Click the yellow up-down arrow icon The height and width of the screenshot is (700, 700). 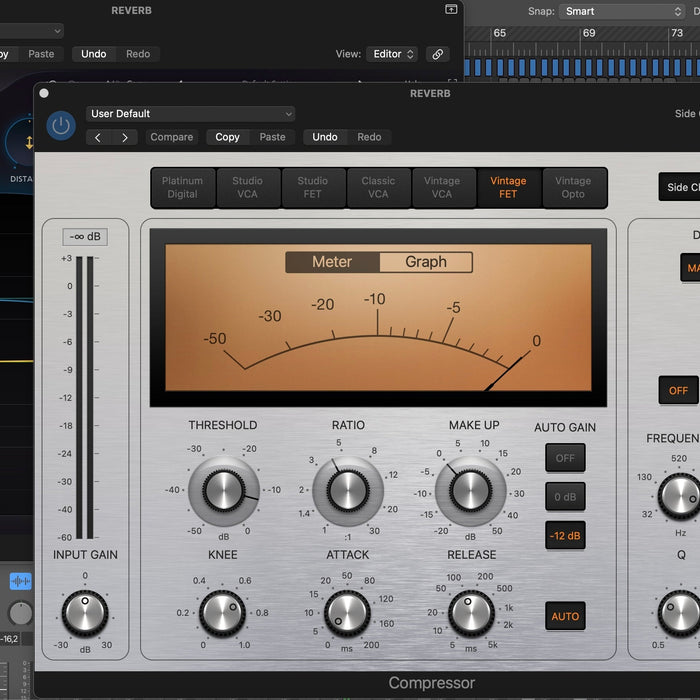point(29,143)
